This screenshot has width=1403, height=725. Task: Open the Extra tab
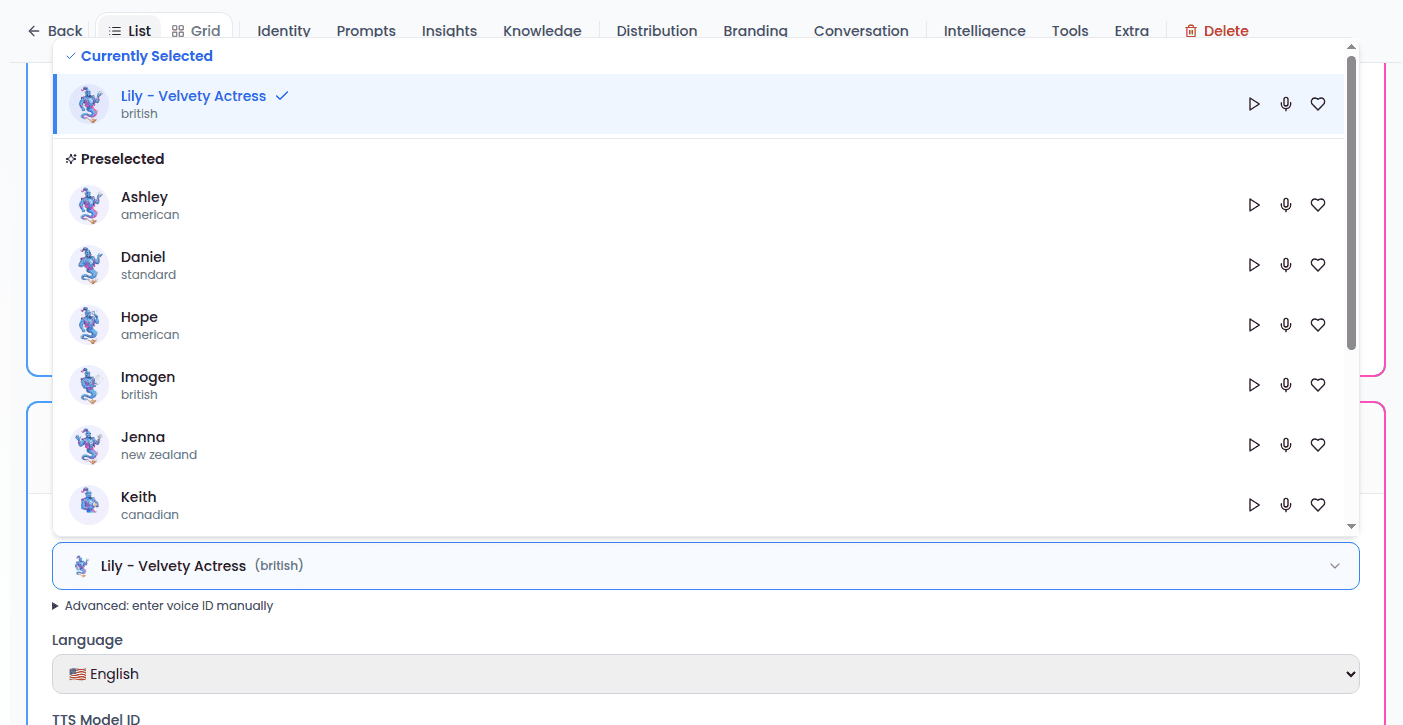coord(1132,31)
